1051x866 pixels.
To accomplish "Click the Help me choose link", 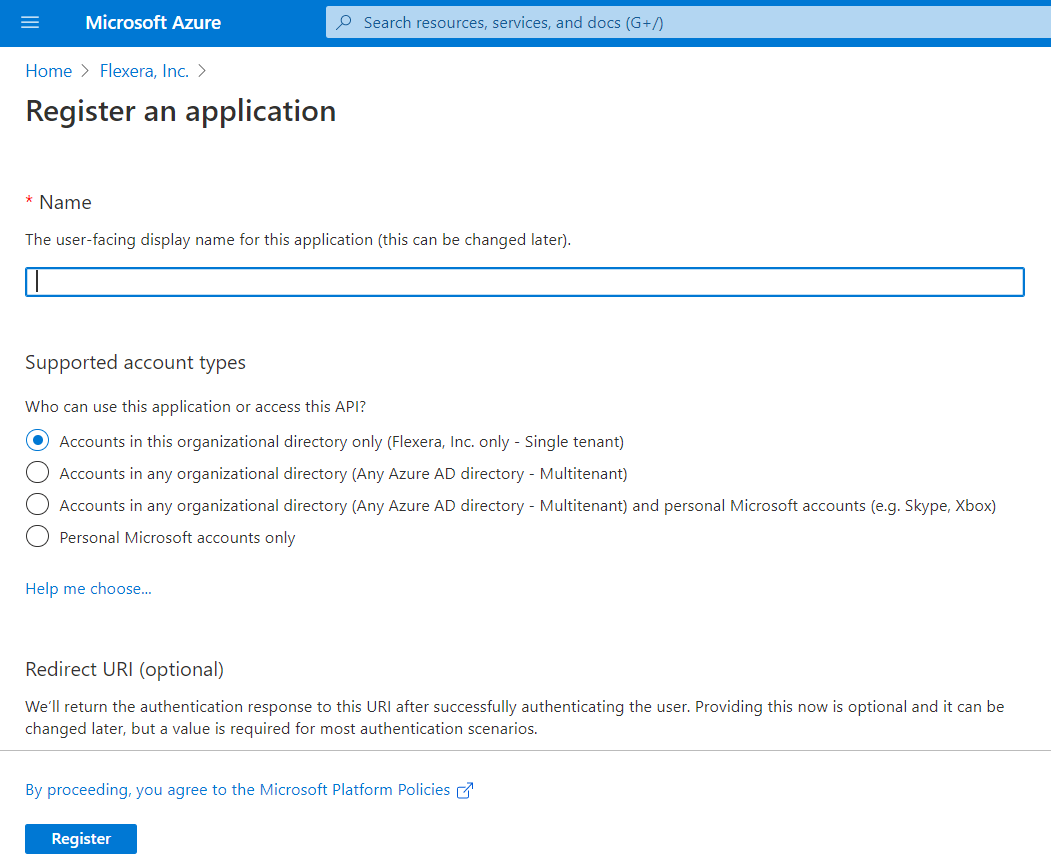I will 88,588.
